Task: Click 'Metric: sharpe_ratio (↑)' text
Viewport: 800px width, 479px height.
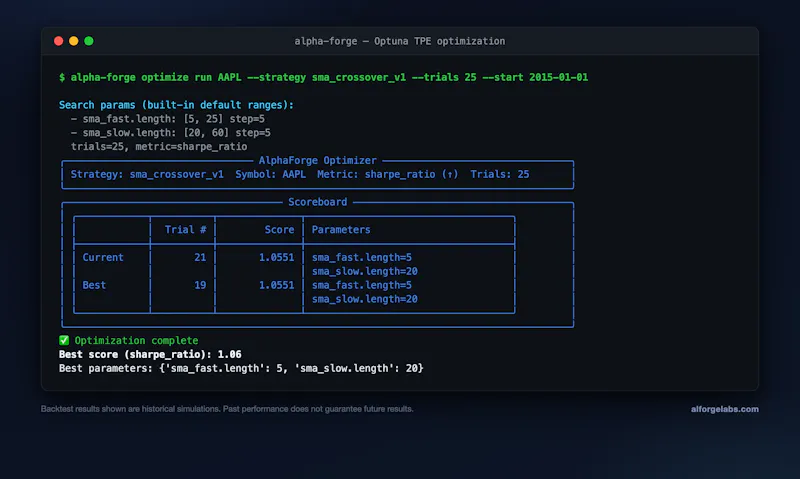Action: [x=387, y=174]
